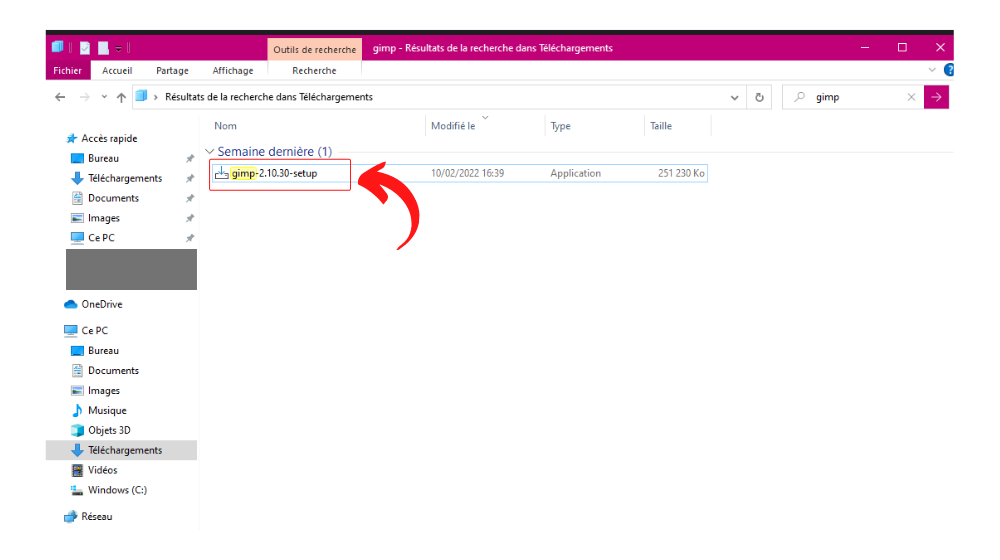Screen dimensions: 1000x560
Task: Expand the ribbon with the chevron
Action: click(932, 70)
